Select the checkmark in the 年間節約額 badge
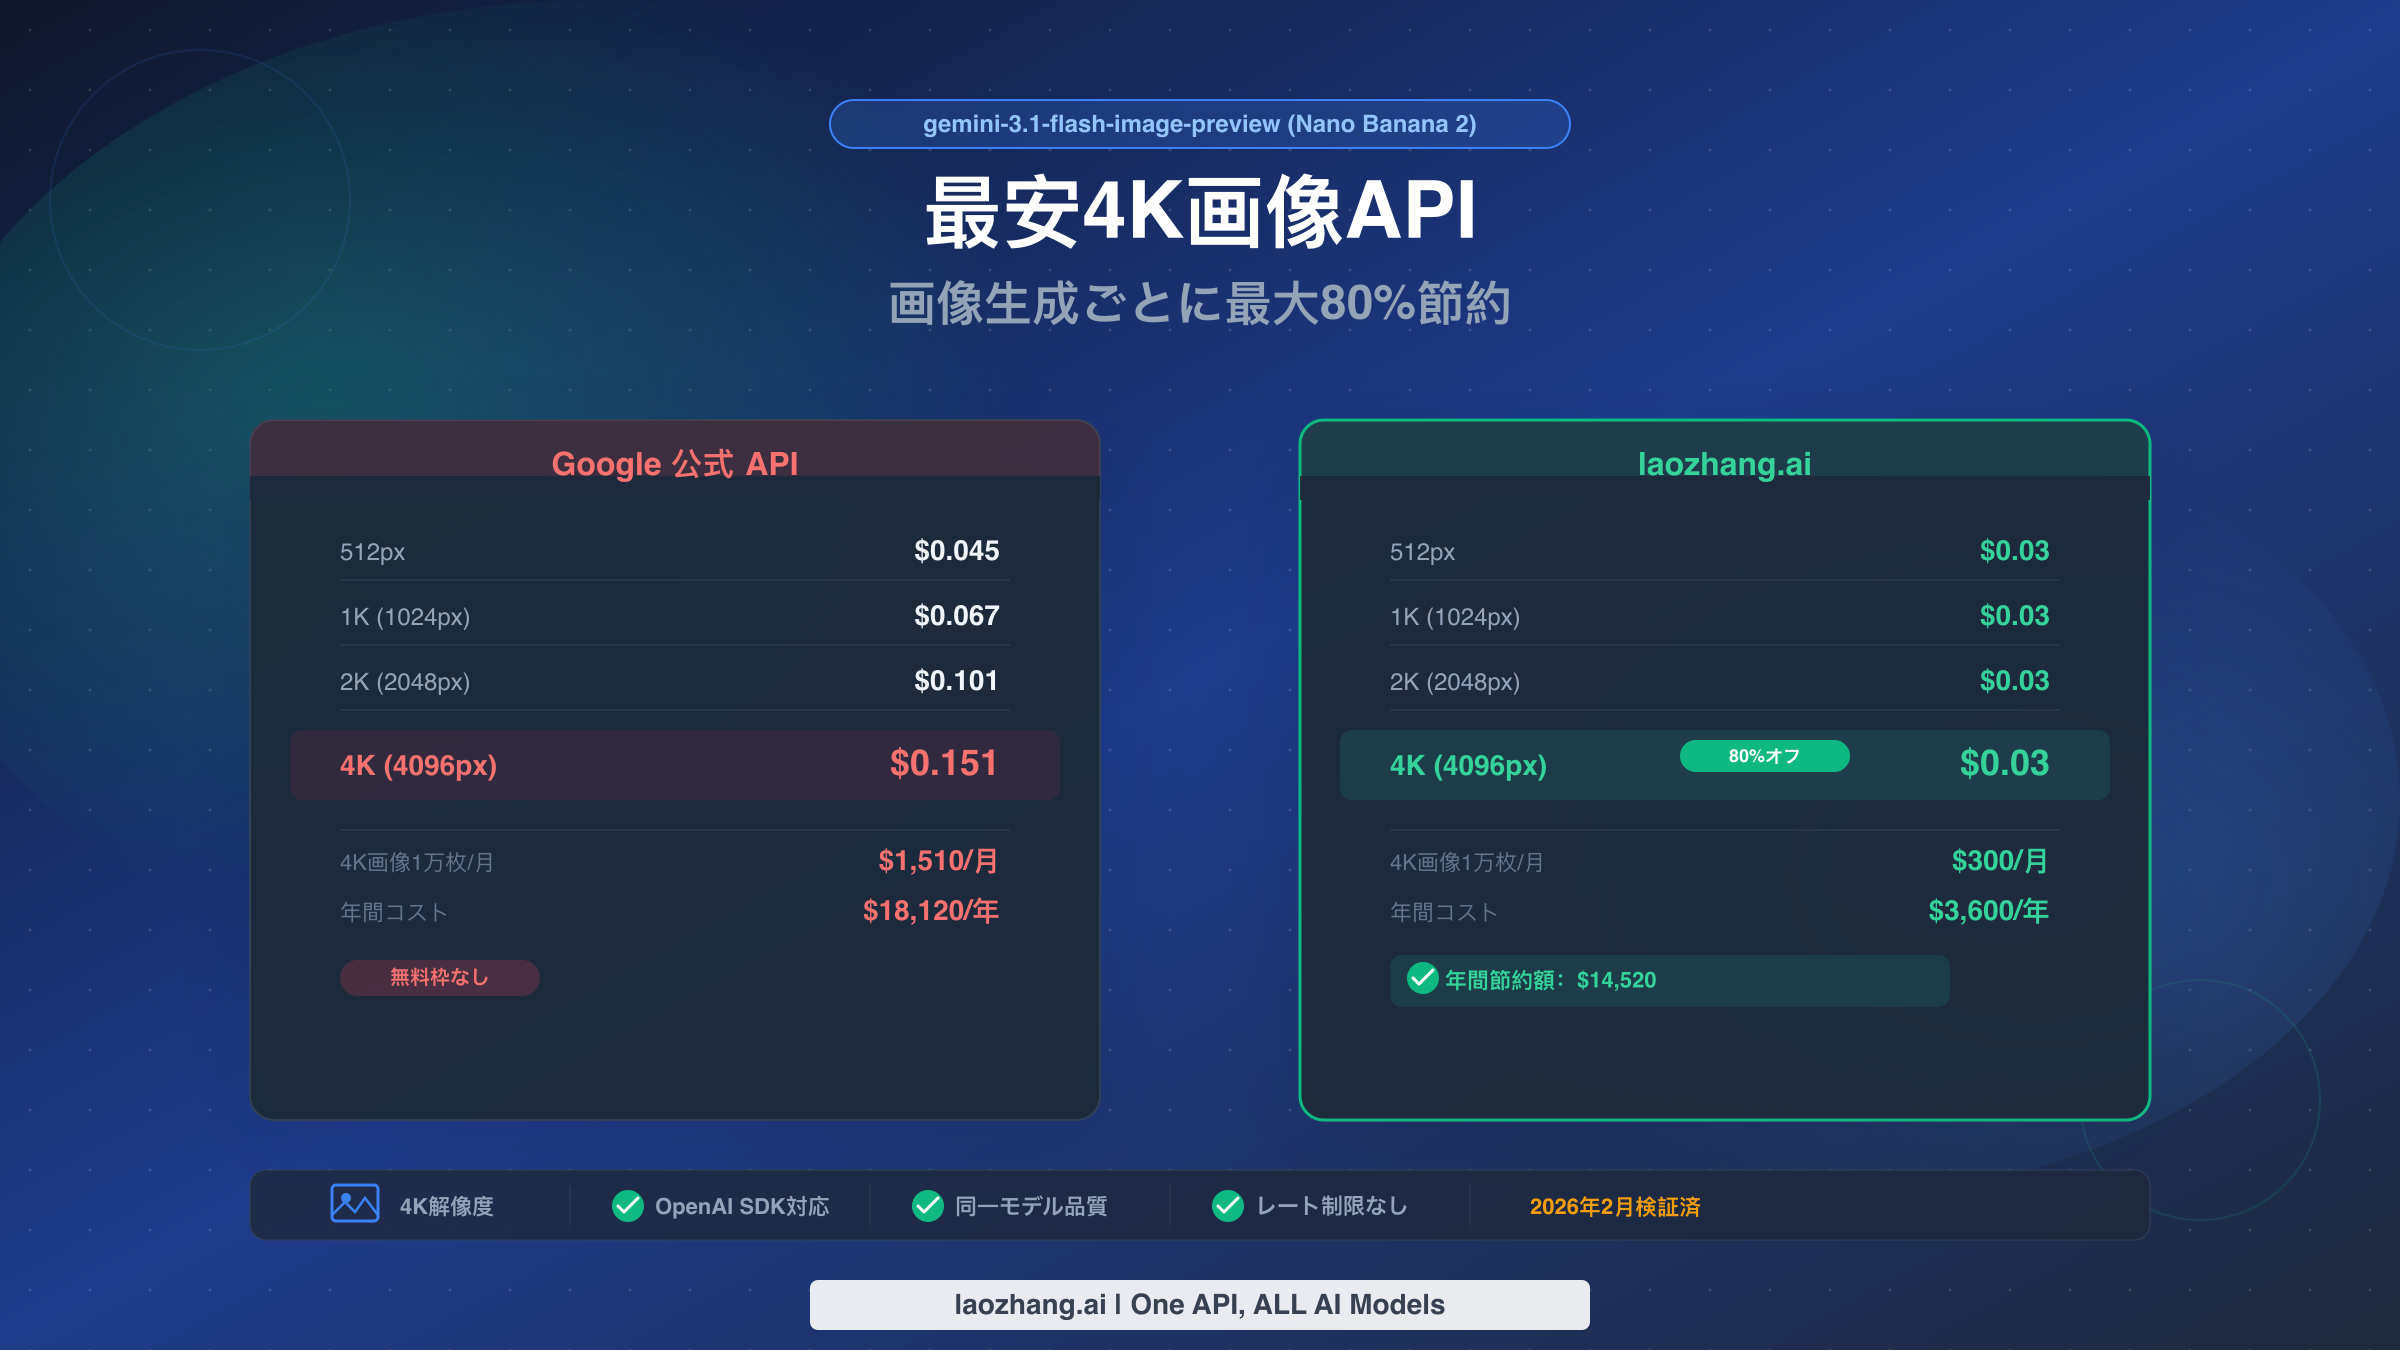Image resolution: width=2400 pixels, height=1350 pixels. pos(1422,981)
